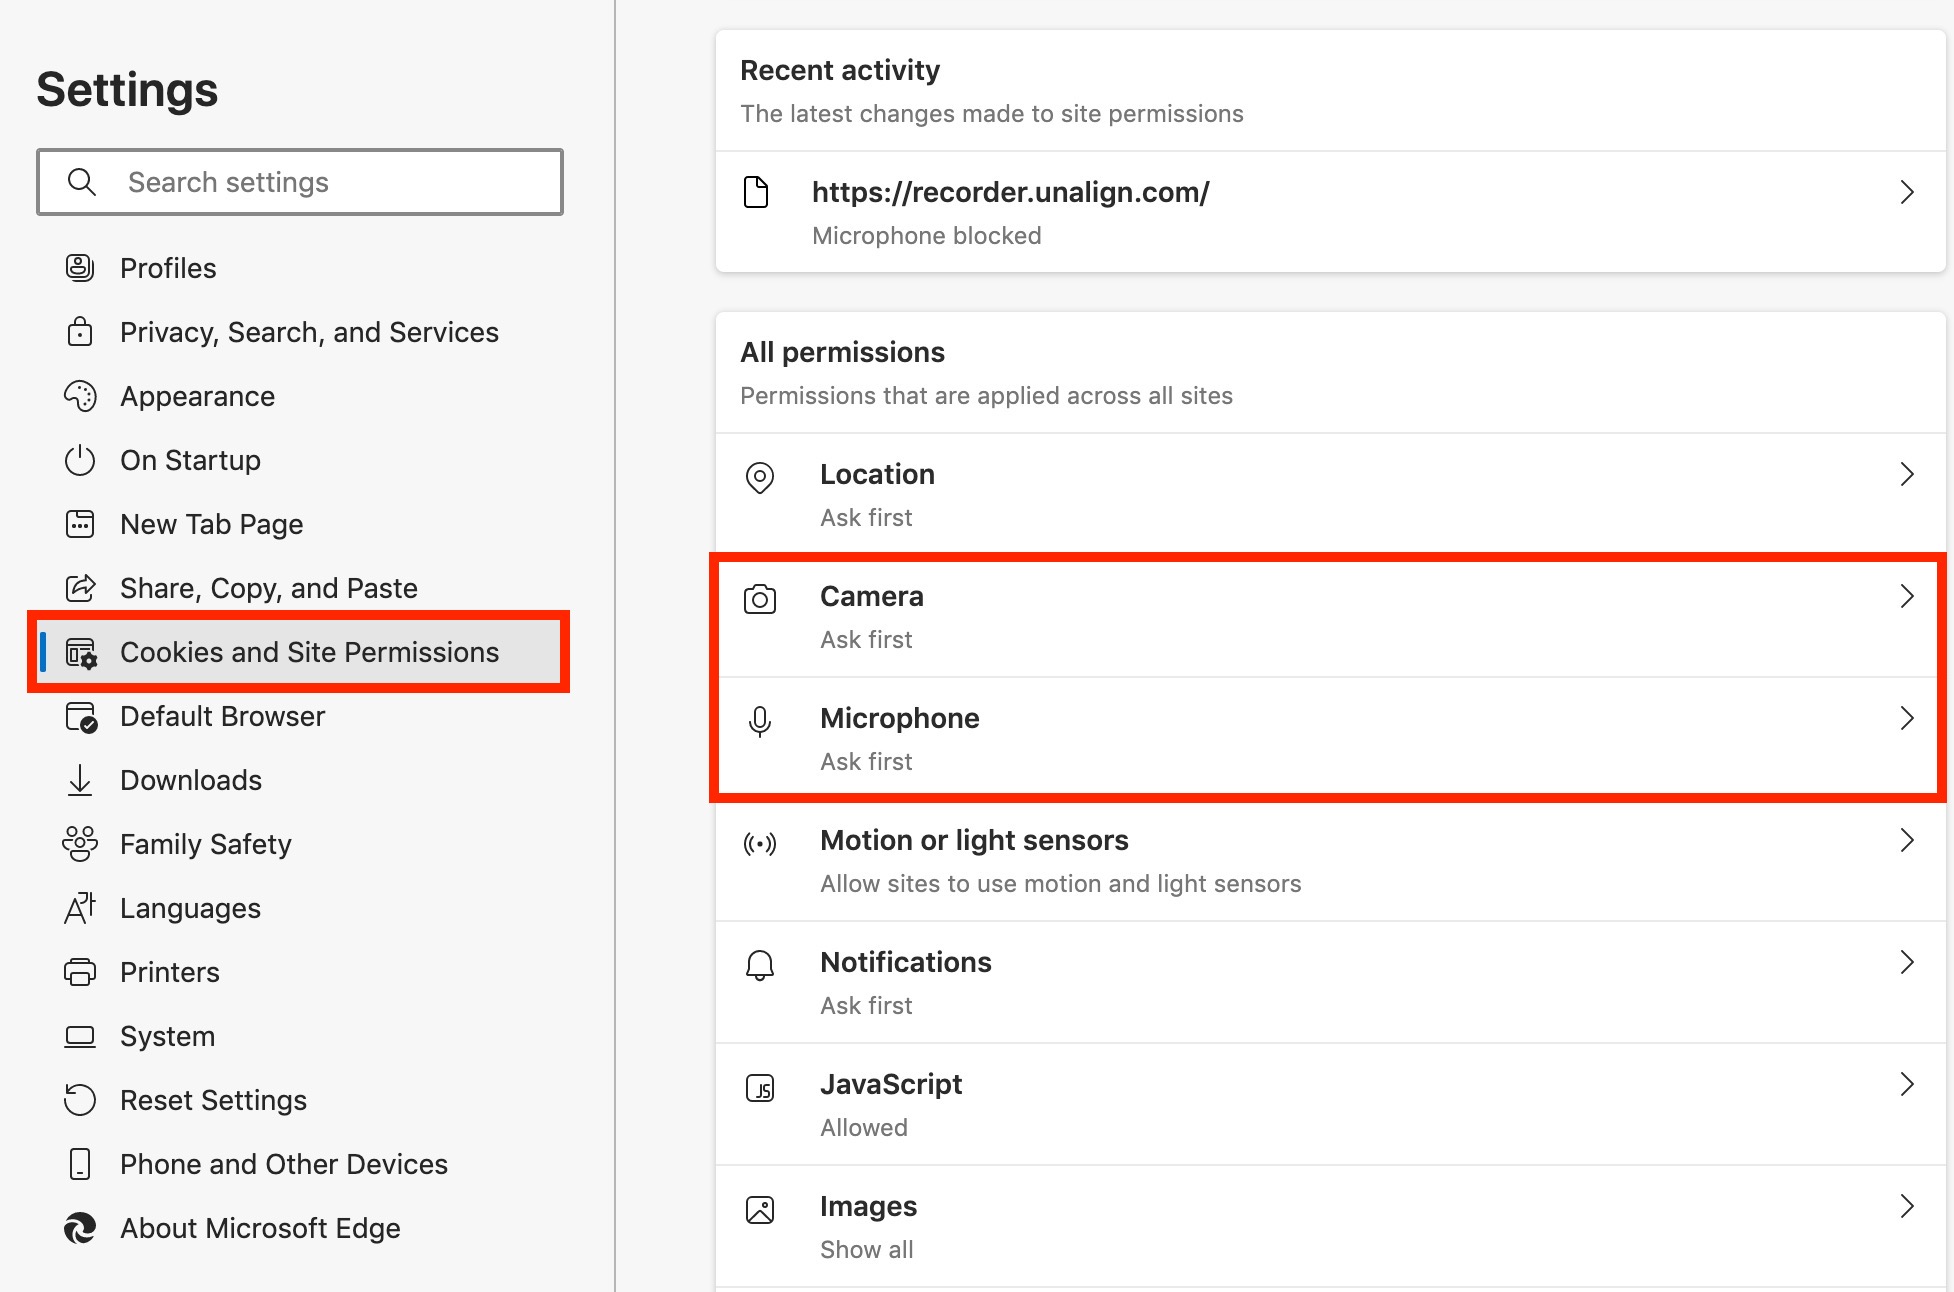Go to Appearance settings

(300, 396)
